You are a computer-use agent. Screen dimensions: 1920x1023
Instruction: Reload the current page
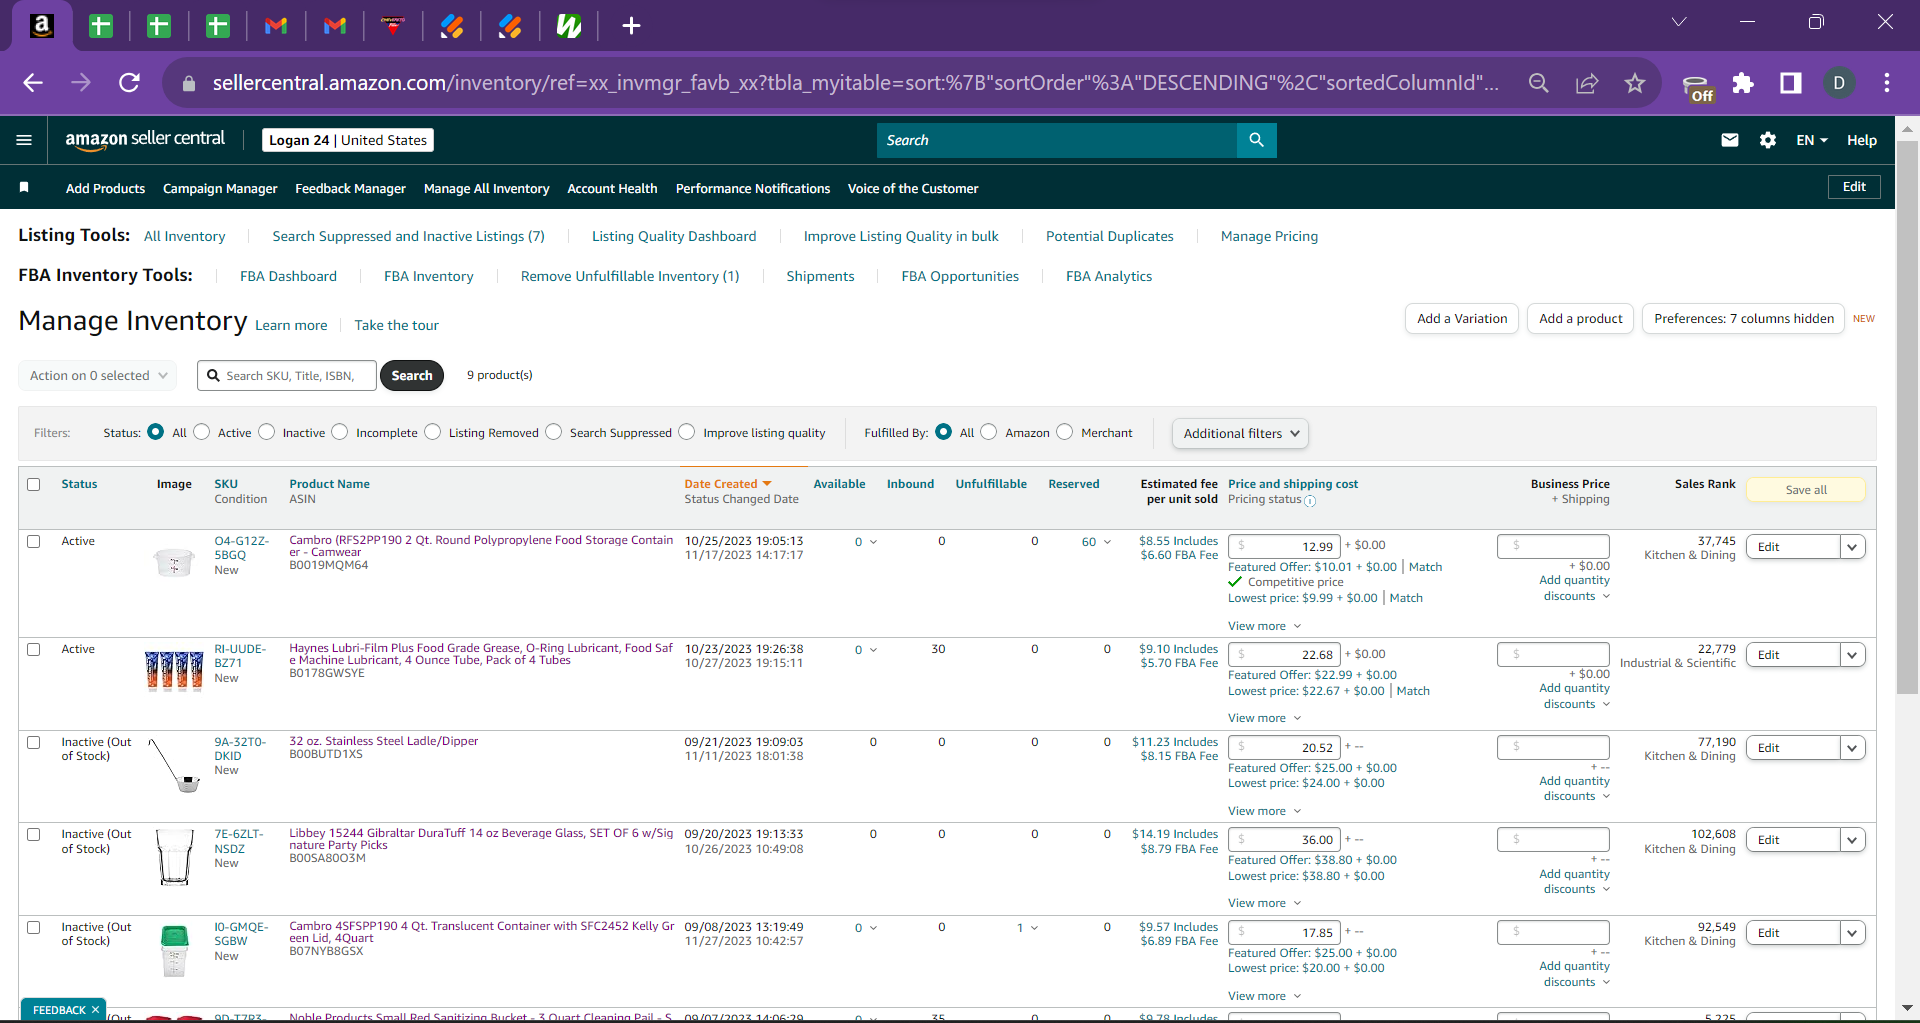[x=129, y=83]
